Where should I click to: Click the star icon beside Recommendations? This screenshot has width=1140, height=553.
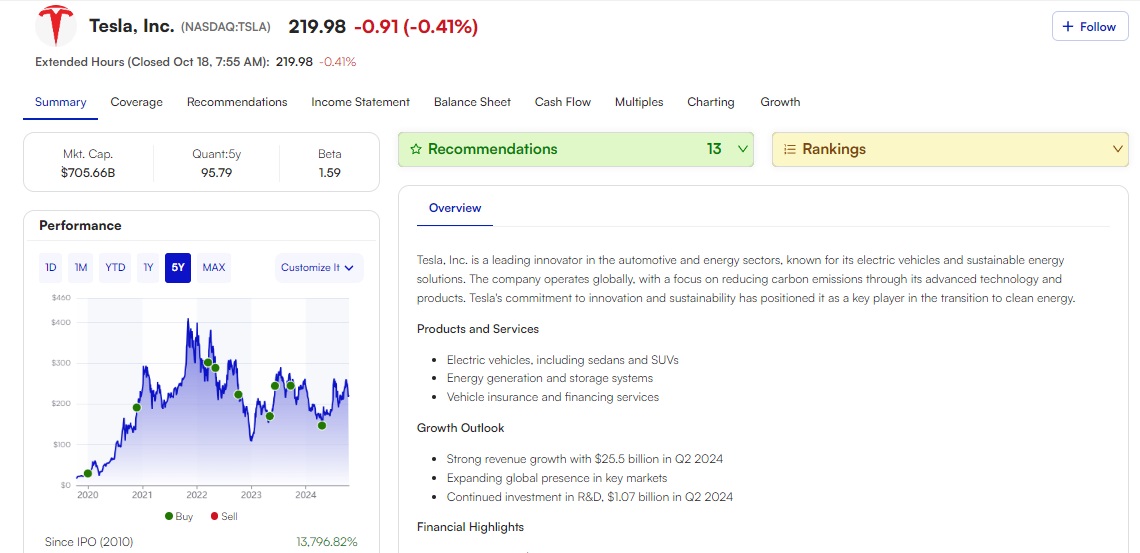point(416,149)
